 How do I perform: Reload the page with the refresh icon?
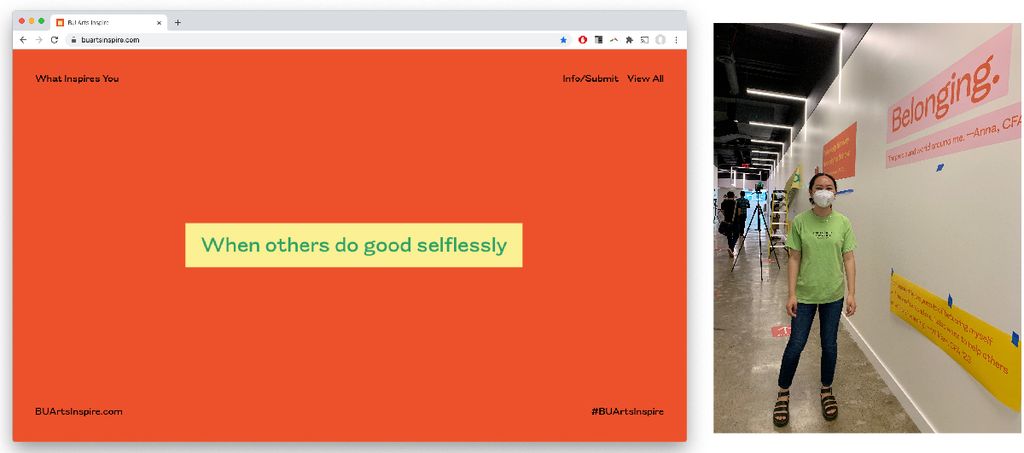54,40
